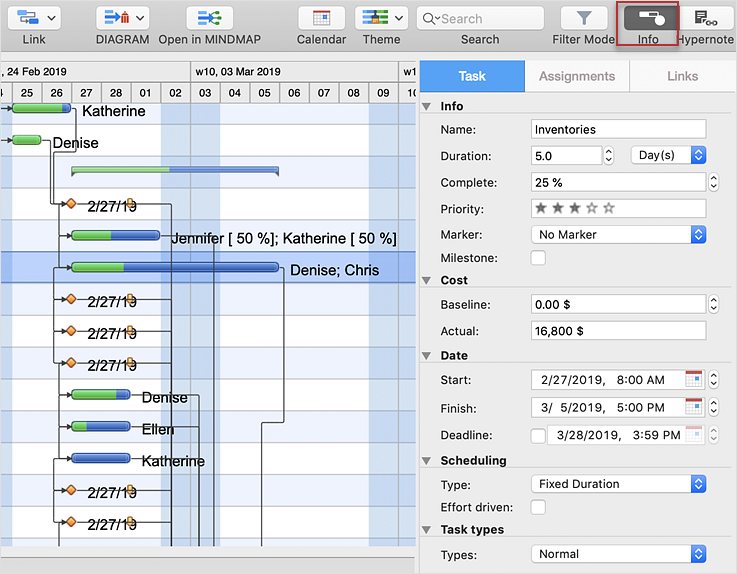This screenshot has height=574, width=737.
Task: Click Open in MINDMAP icon
Action: (209, 18)
